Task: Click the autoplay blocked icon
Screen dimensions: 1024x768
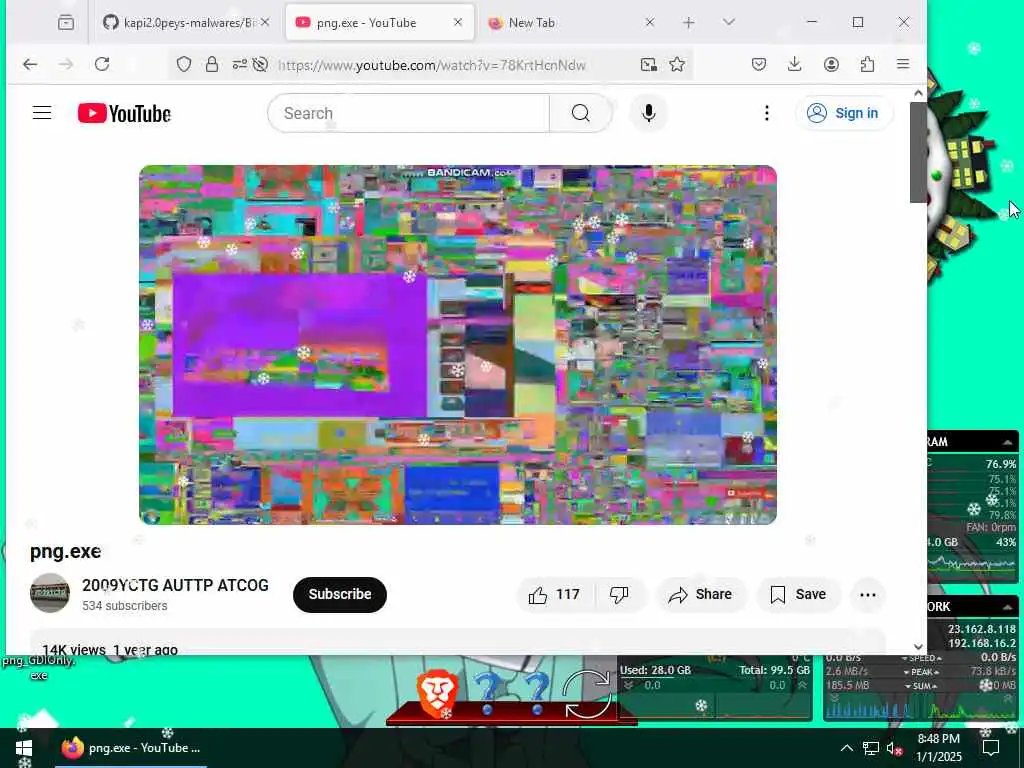Action: (x=260, y=64)
